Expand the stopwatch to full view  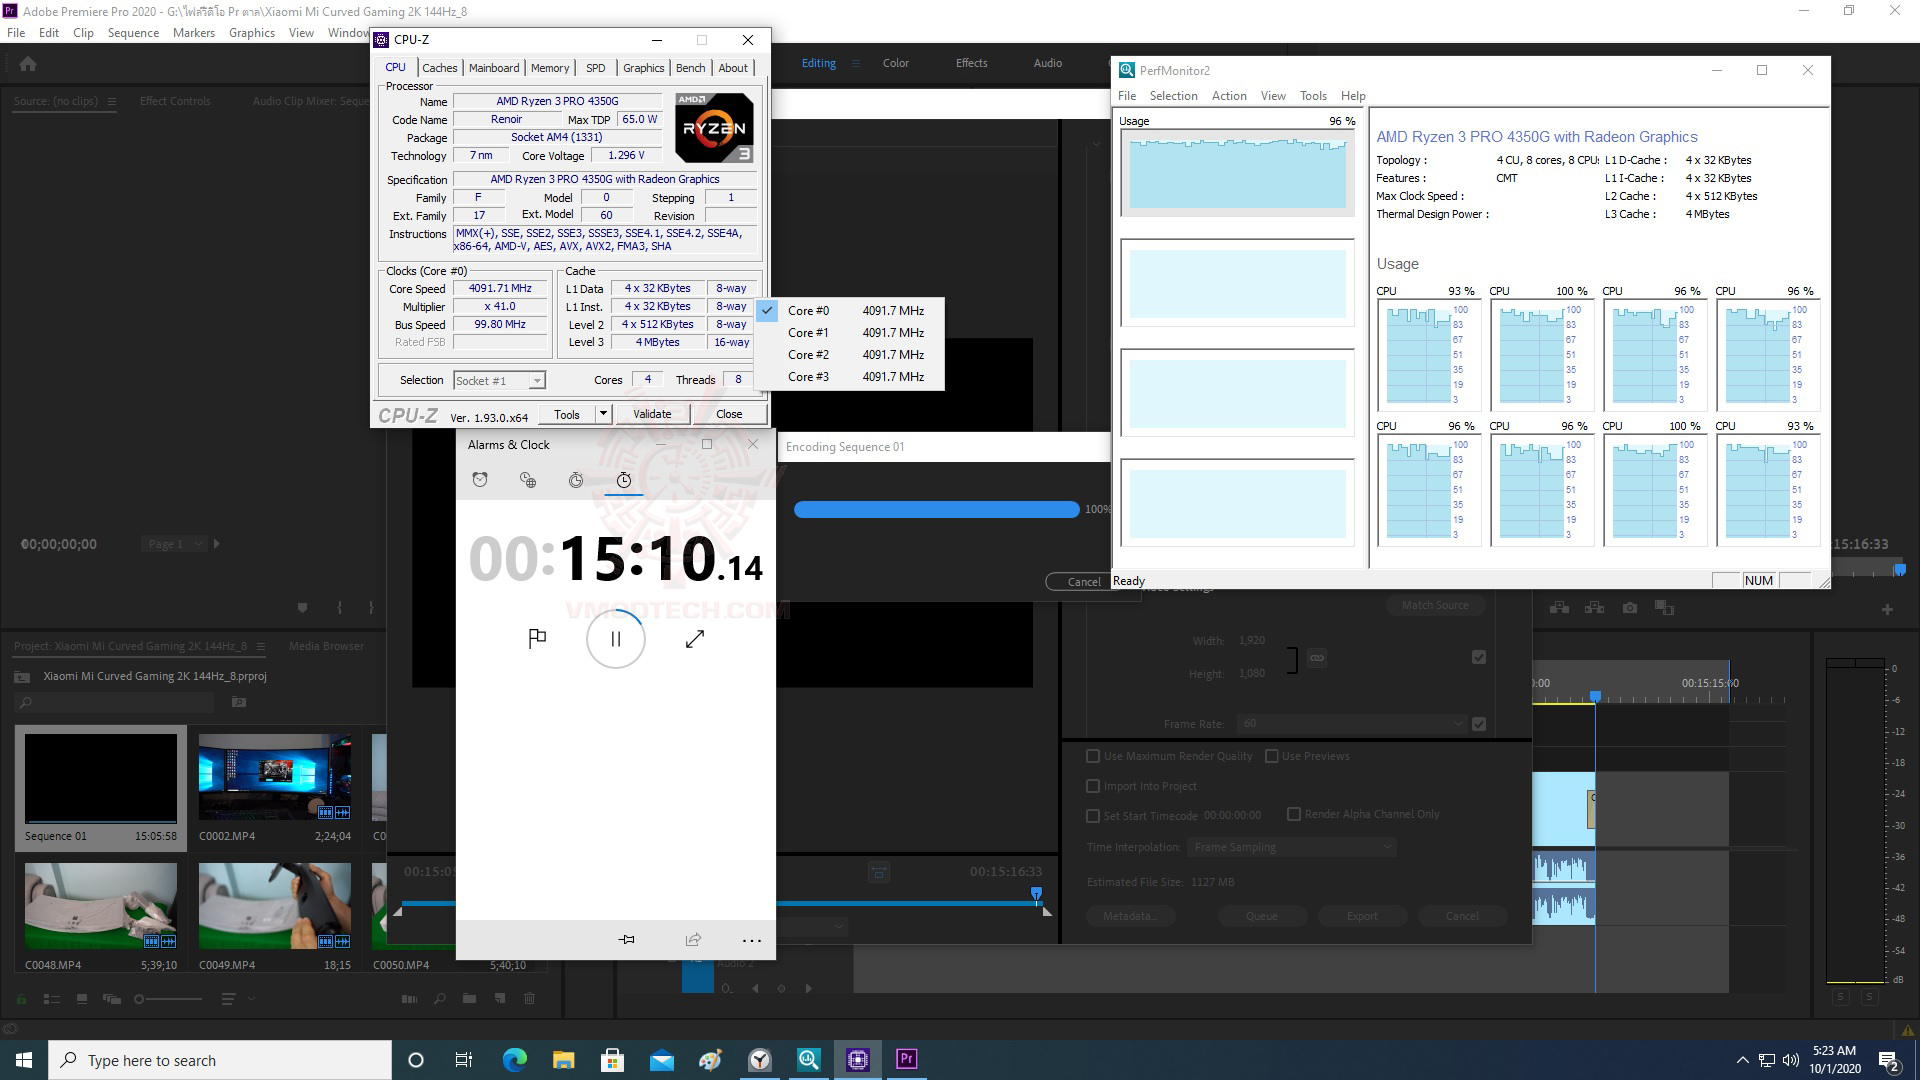tap(695, 638)
